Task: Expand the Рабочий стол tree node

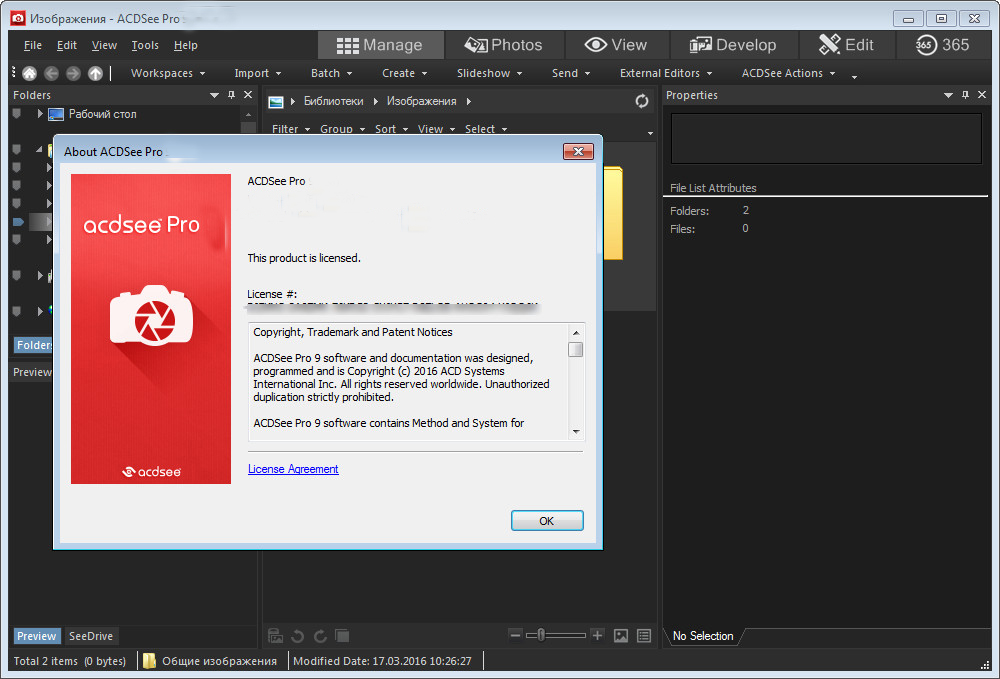Action: 40,113
